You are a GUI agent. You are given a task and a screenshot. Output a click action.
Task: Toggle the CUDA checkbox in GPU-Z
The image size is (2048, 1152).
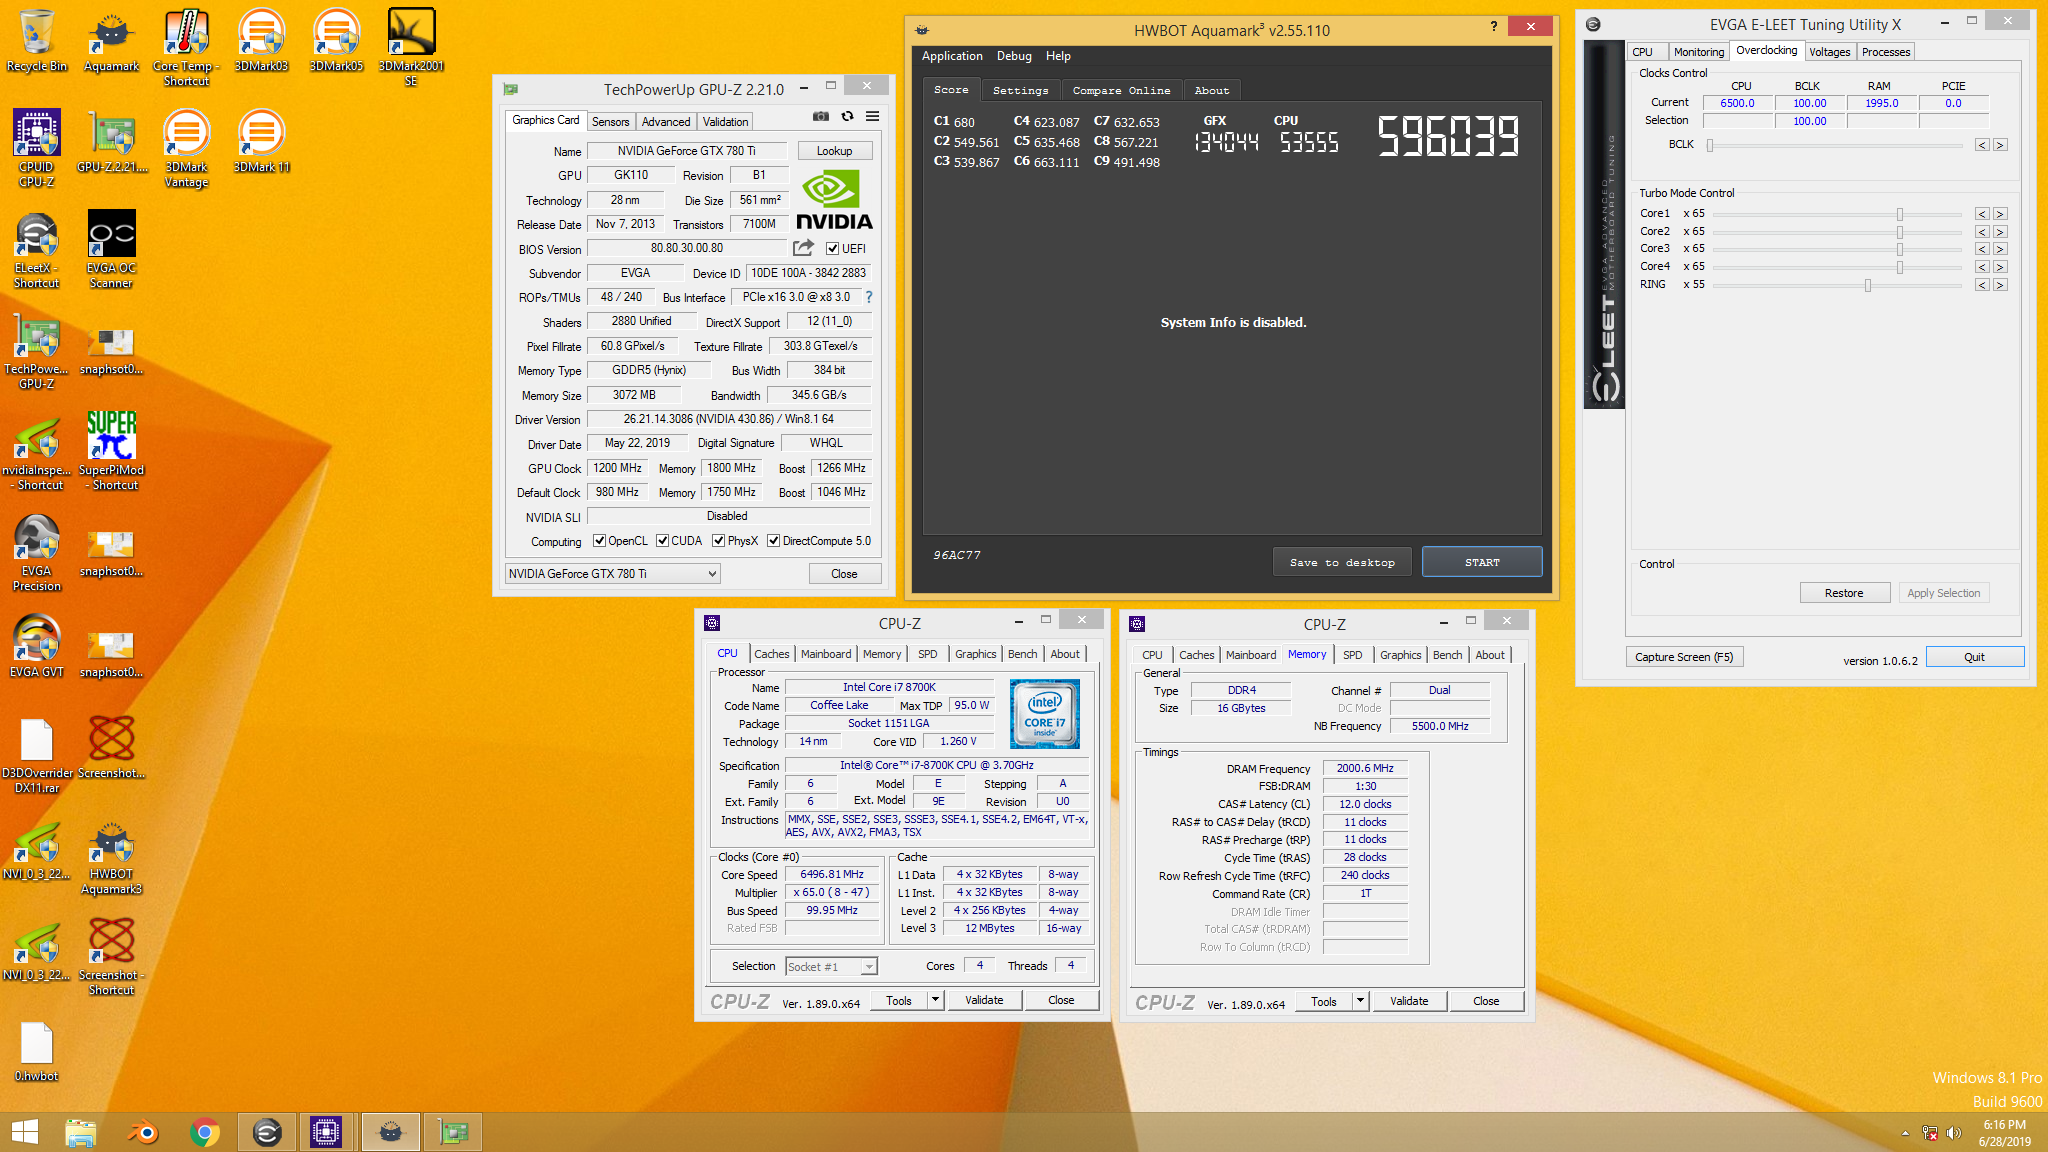[x=663, y=541]
